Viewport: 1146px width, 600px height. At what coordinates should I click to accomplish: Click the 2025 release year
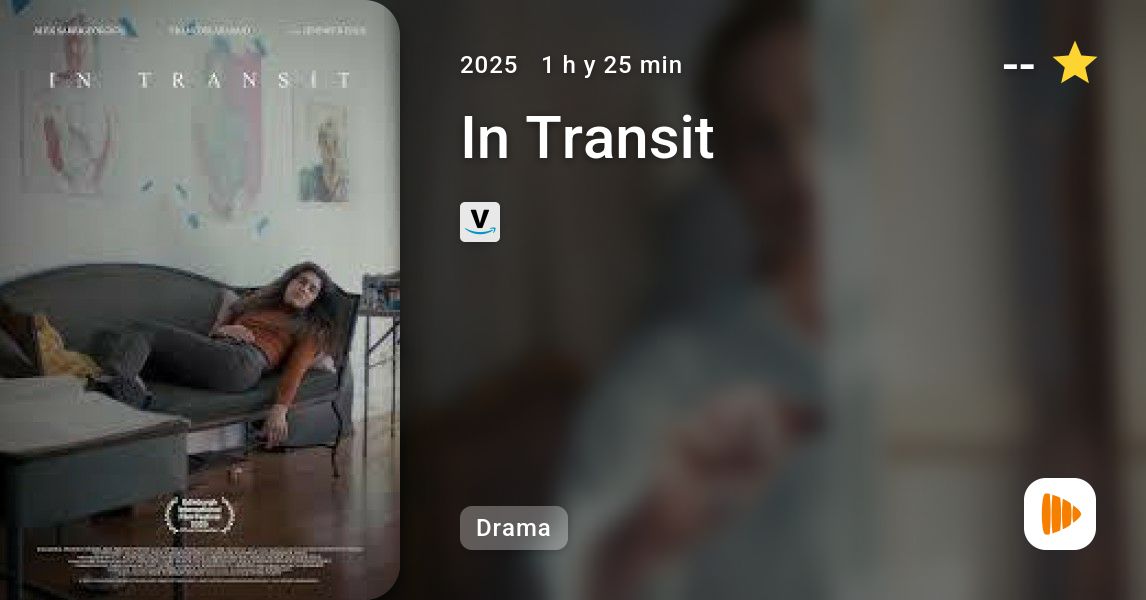[488, 65]
